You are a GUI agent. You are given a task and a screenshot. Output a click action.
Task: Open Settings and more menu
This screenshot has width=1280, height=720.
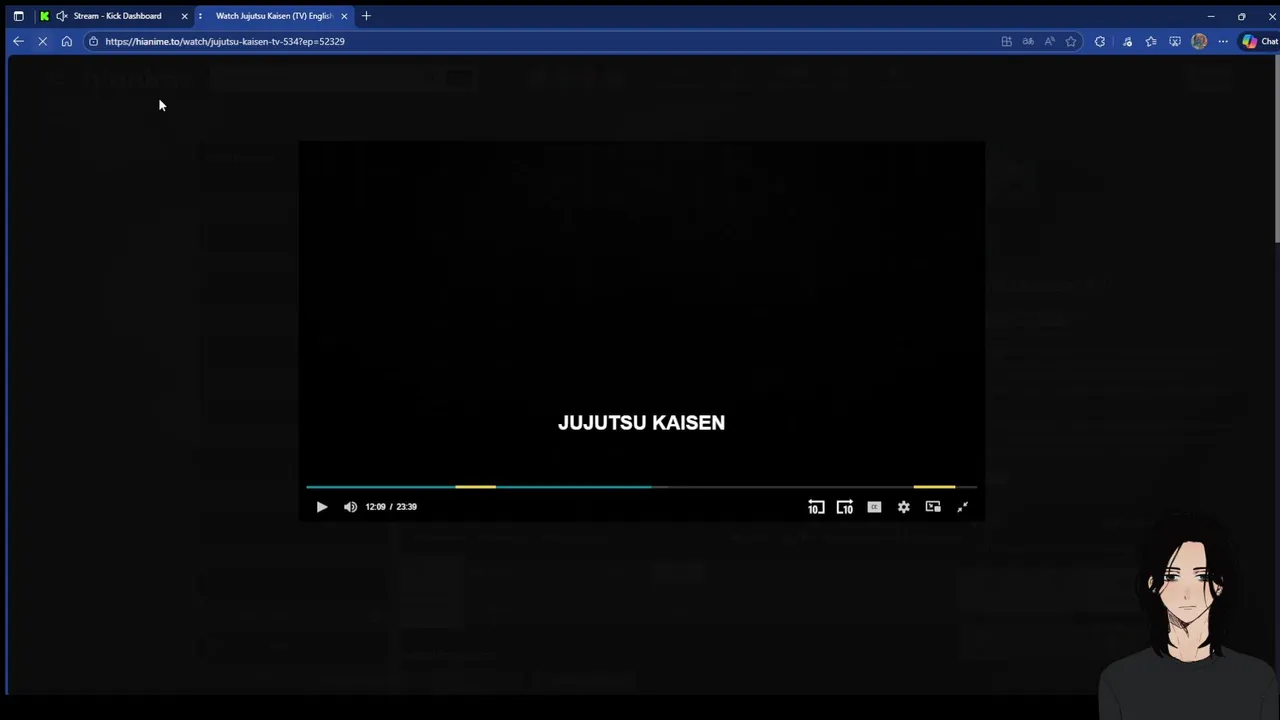tap(1223, 41)
